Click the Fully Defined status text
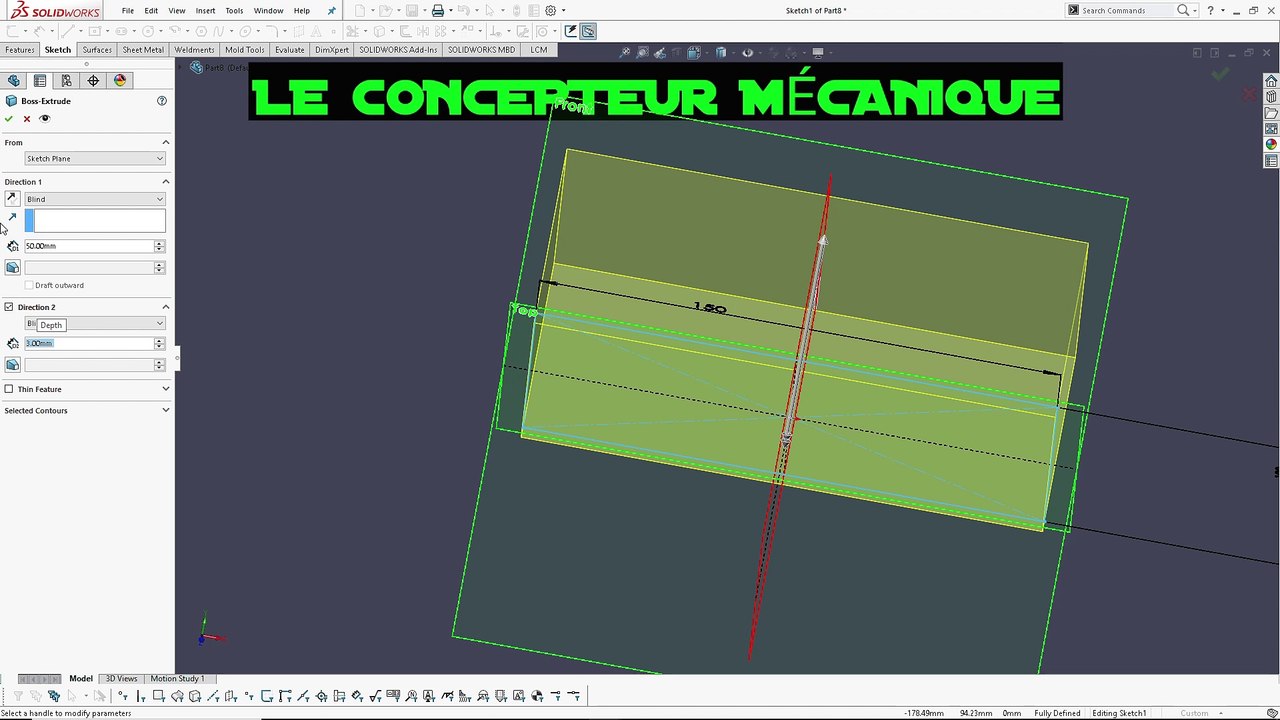Viewport: 1280px width, 720px height. [1057, 713]
